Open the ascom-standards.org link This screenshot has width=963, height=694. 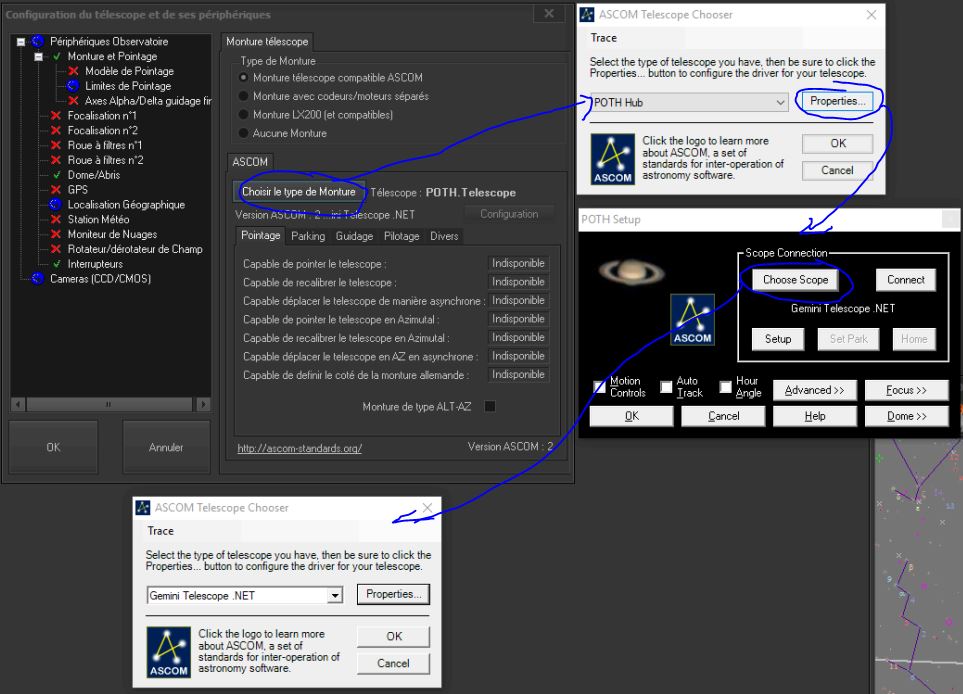pyautogui.click(x=299, y=448)
